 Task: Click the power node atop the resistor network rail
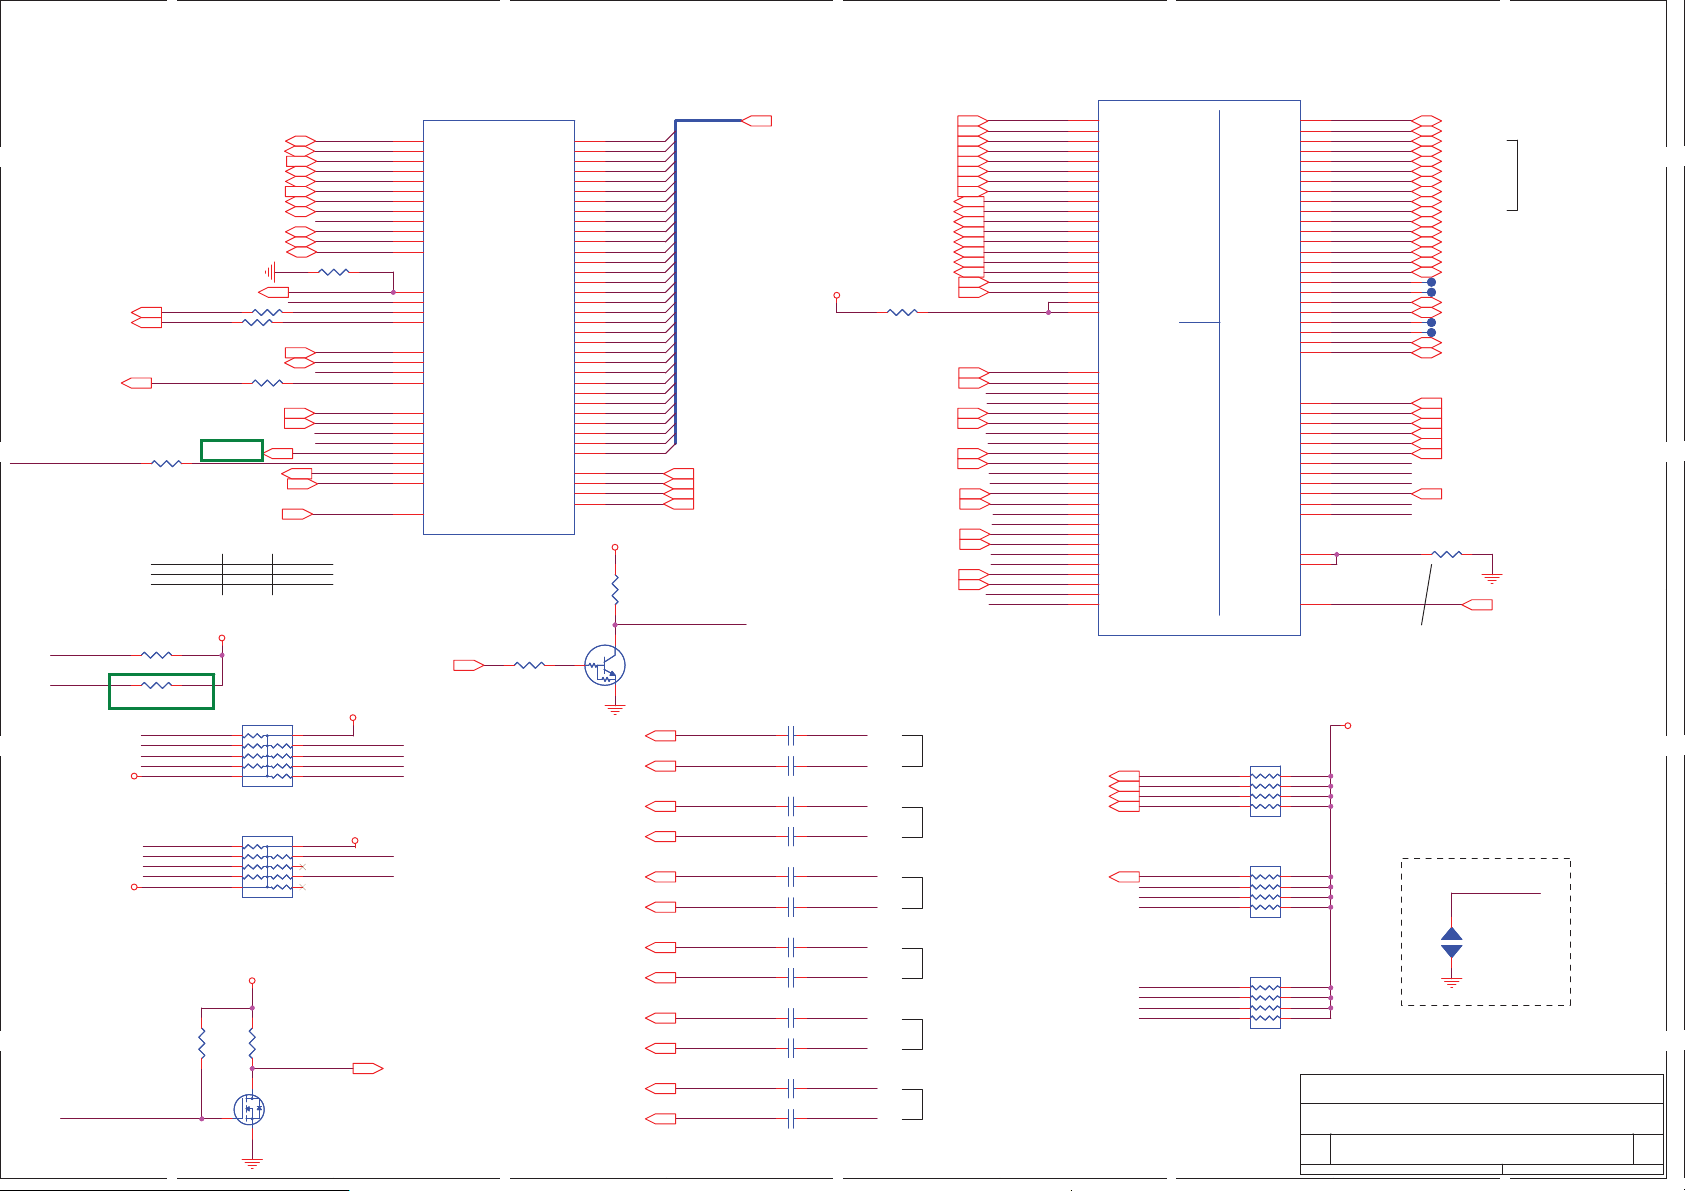point(1348,726)
